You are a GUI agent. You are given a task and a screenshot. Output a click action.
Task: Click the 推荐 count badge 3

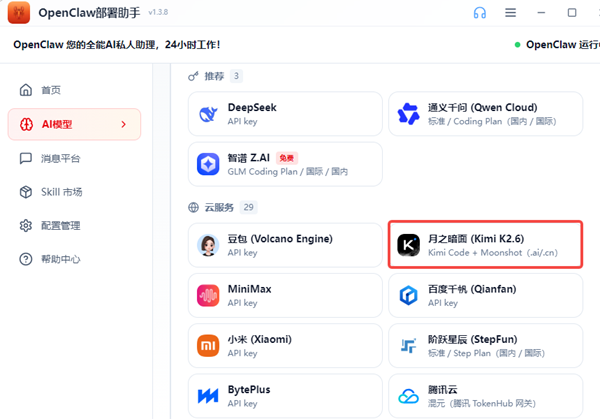(236, 76)
